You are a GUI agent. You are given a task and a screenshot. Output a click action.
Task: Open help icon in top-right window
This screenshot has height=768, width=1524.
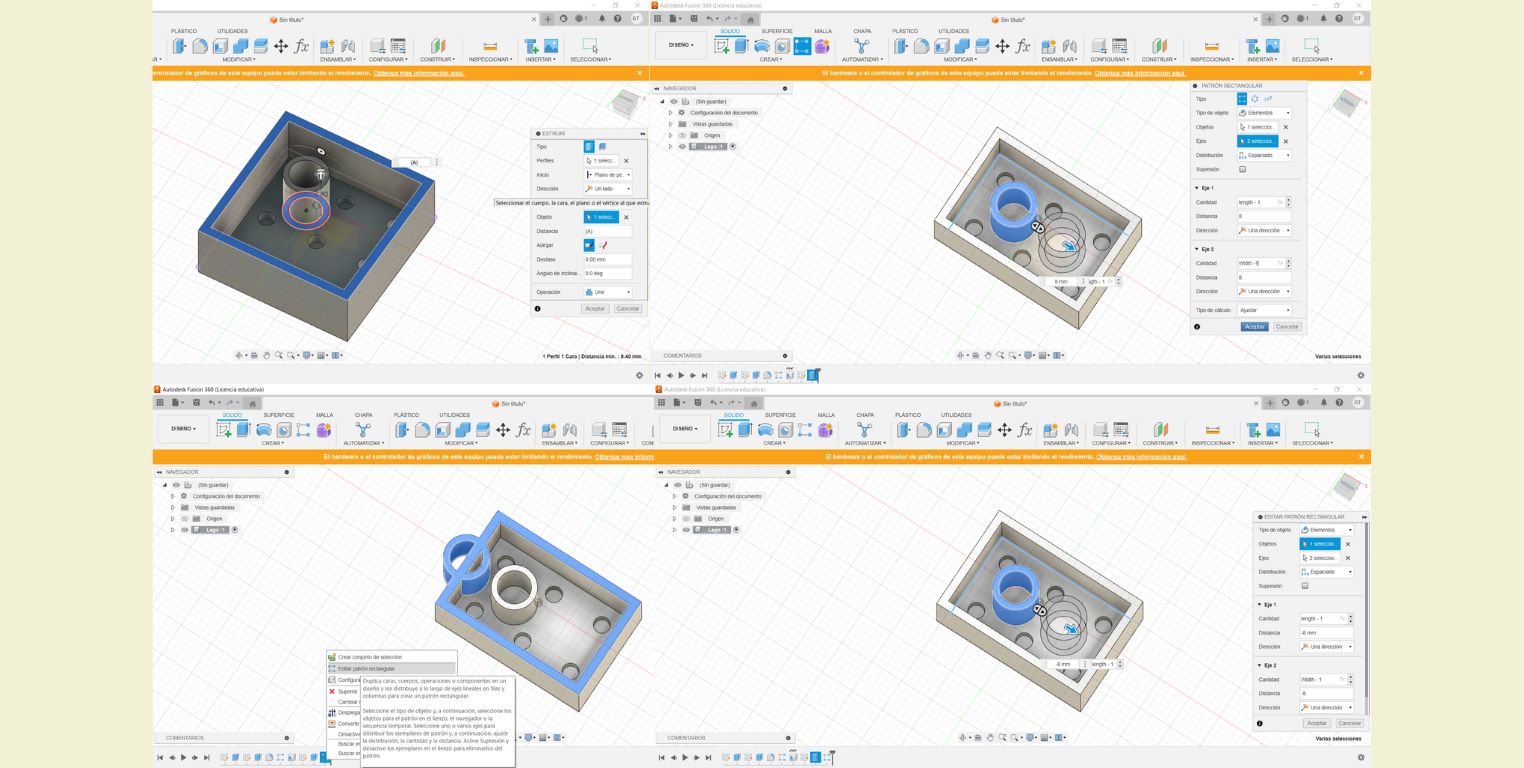pyautogui.click(x=1339, y=18)
